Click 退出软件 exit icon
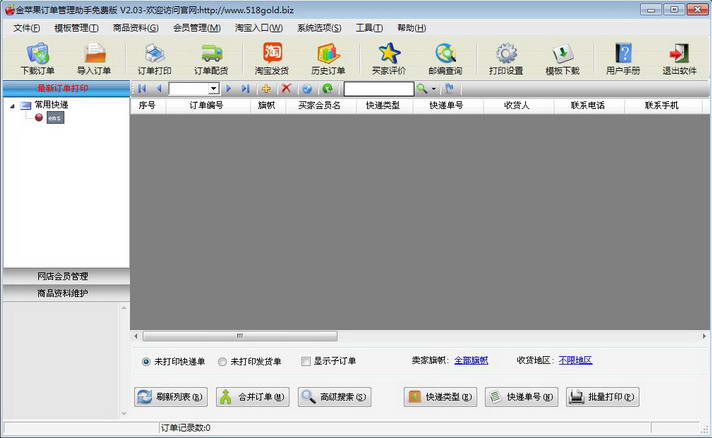The height and width of the screenshot is (438, 712). pos(679,59)
